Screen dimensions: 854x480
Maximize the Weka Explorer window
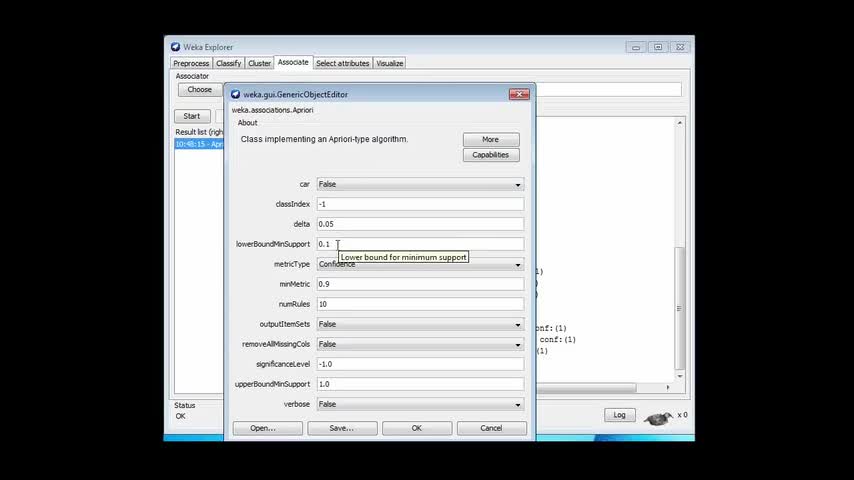[x=658, y=47]
